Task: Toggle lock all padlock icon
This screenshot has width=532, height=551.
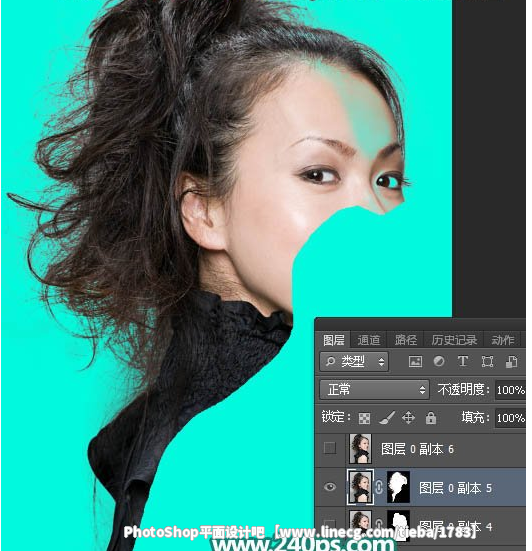Action: click(431, 418)
